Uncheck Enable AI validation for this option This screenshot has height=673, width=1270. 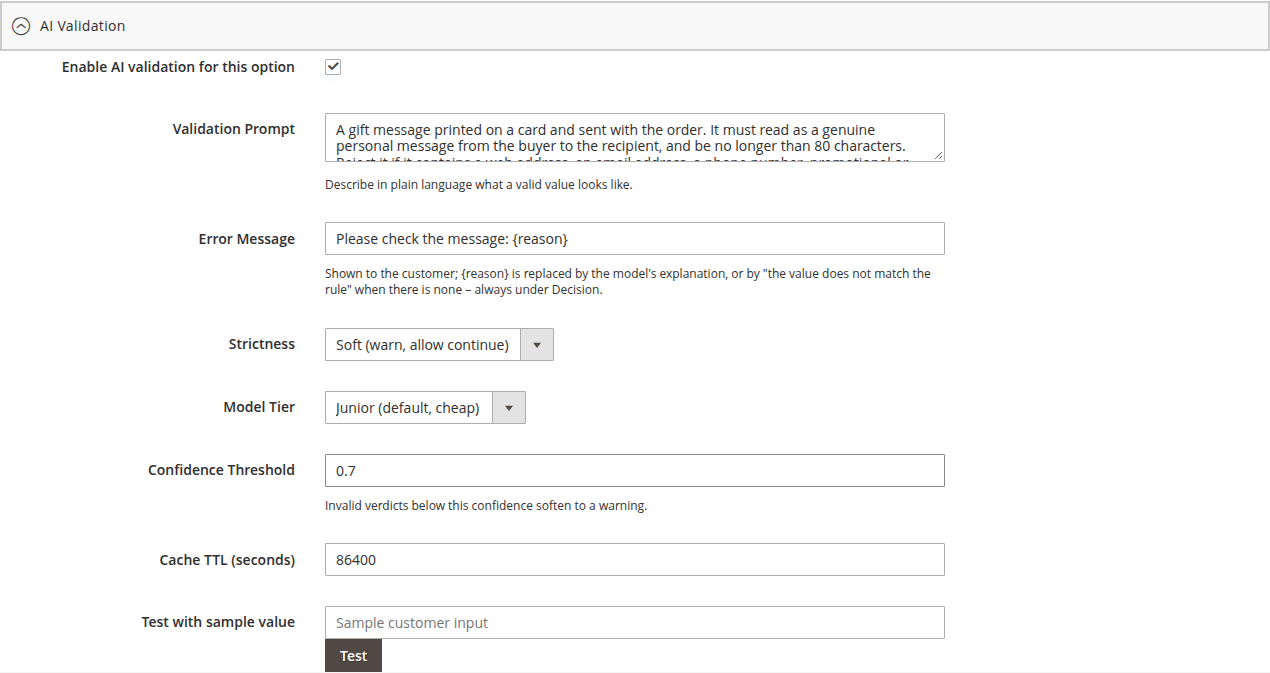(x=333, y=67)
